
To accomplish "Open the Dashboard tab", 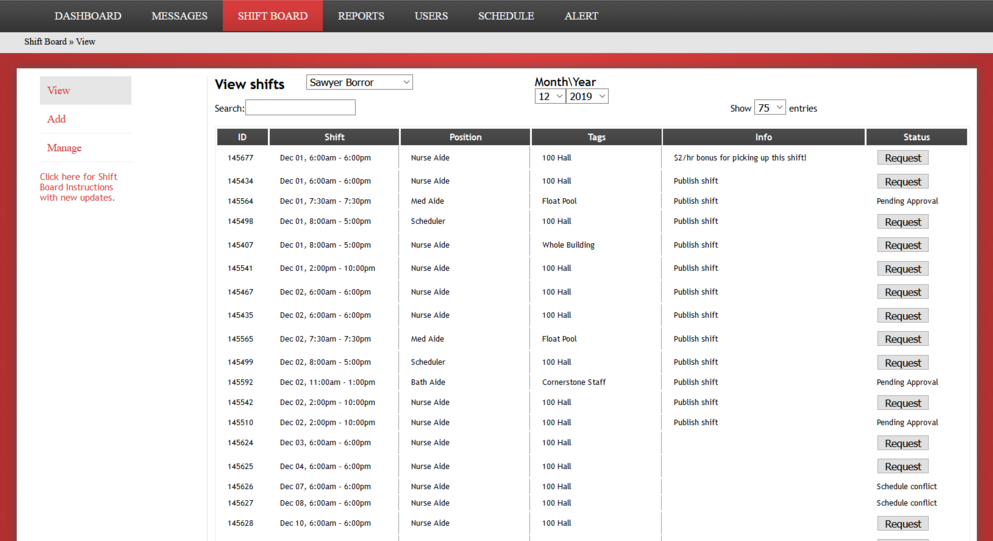I will [88, 16].
